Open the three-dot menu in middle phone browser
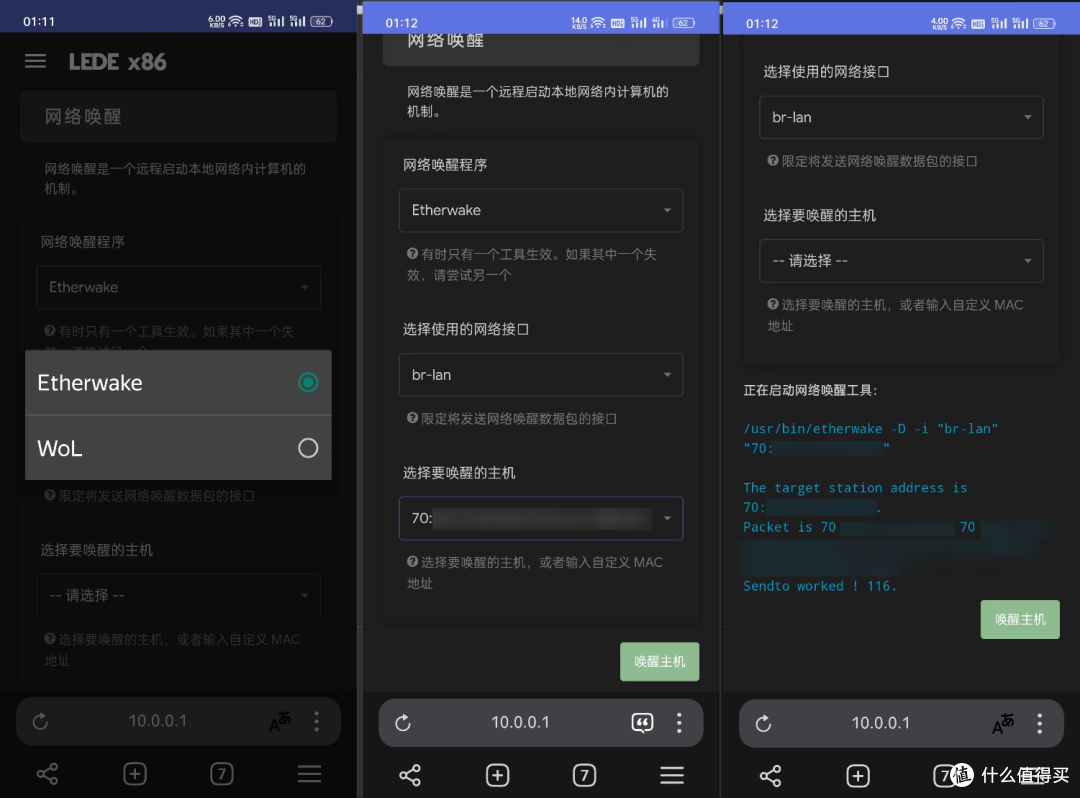1080x798 pixels. 679,722
